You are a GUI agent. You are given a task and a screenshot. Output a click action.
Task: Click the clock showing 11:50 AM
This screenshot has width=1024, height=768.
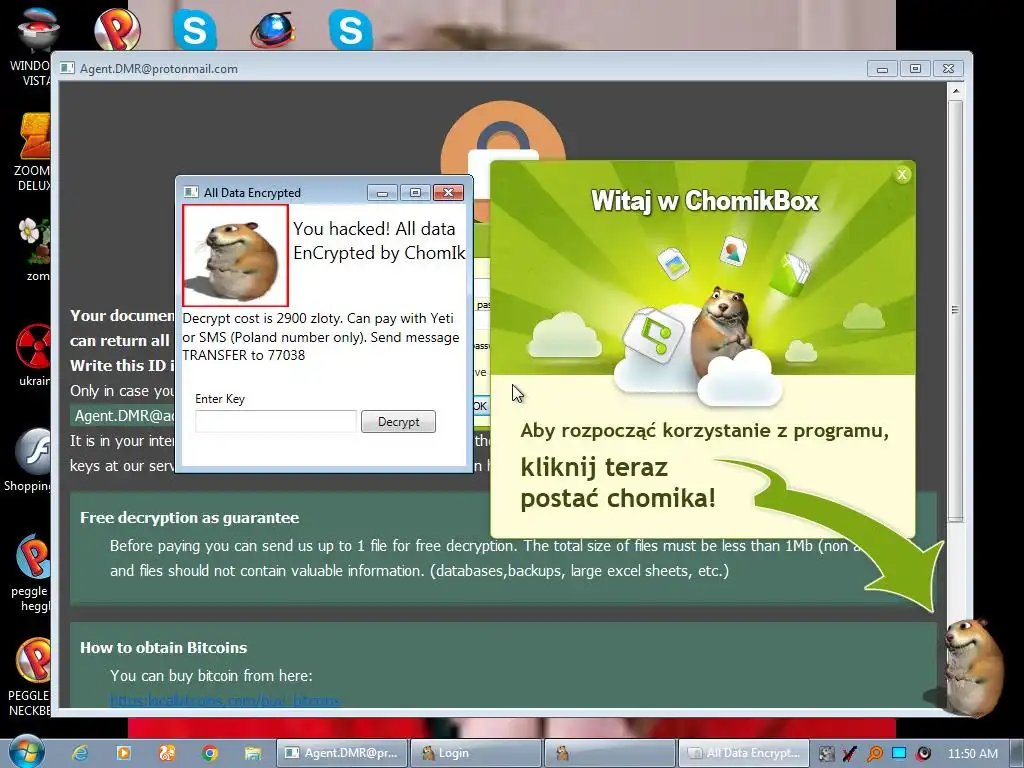[973, 754]
